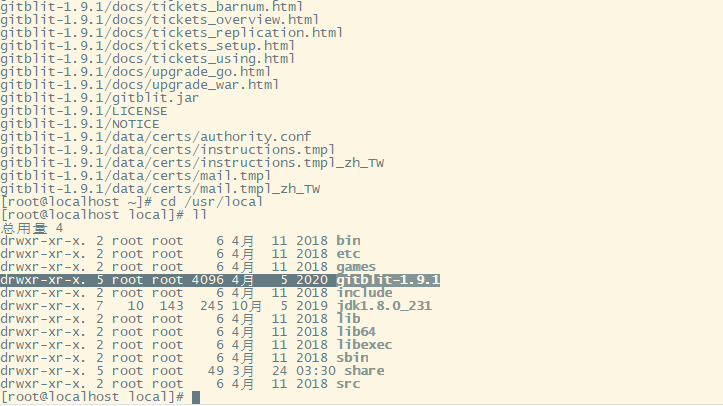Select the tickets_using.html output line
The width and height of the screenshot is (723, 406).
148,59
